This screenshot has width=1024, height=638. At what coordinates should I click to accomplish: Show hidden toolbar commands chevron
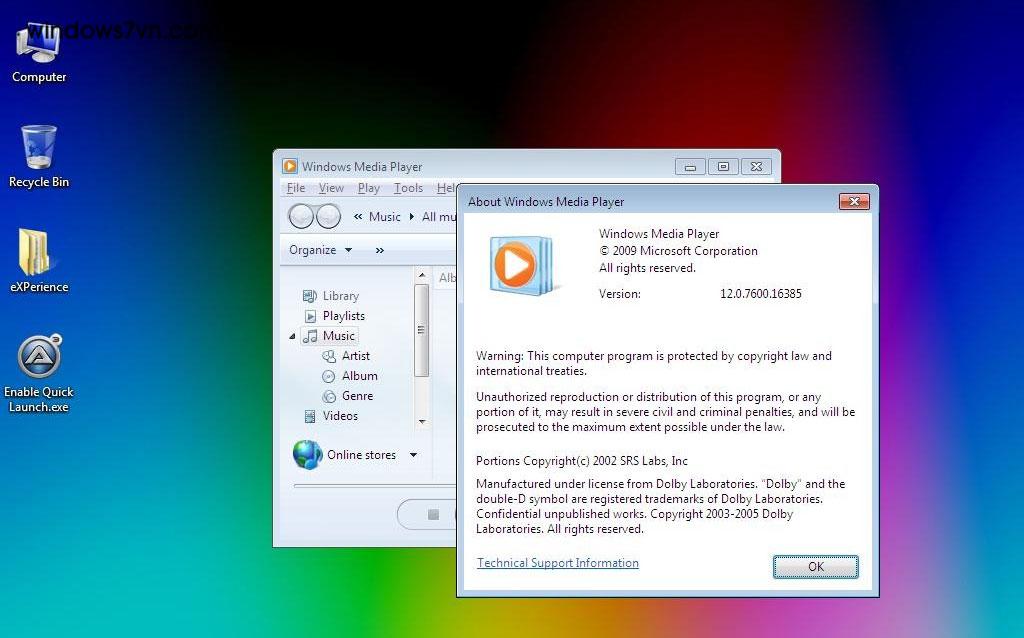tap(379, 250)
